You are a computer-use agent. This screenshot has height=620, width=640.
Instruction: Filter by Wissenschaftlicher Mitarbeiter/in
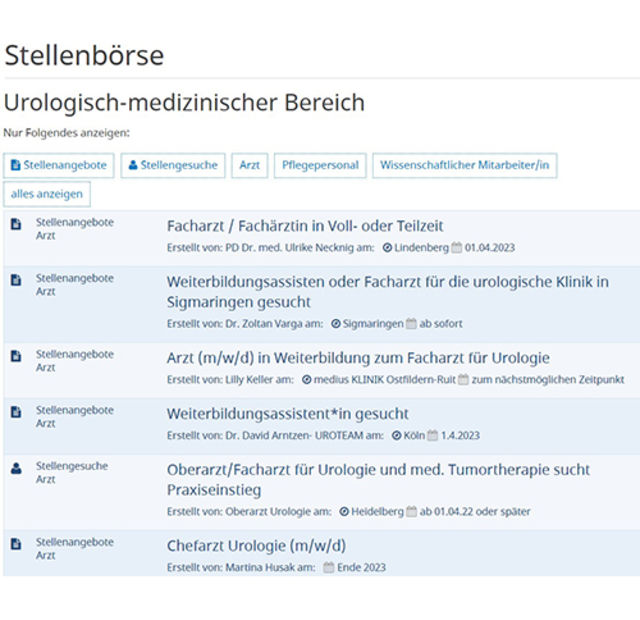pos(465,165)
